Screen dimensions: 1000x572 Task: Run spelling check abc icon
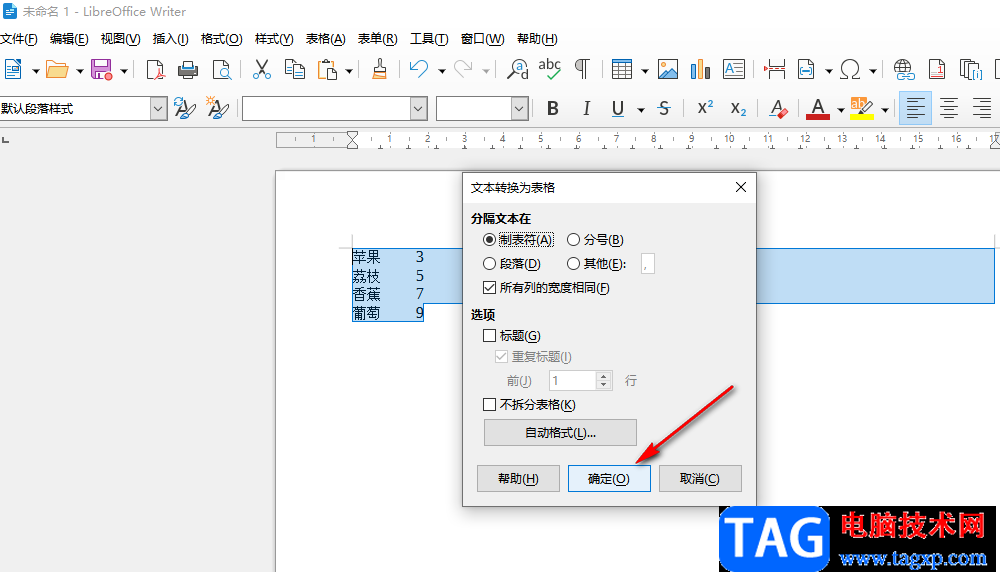pos(549,70)
